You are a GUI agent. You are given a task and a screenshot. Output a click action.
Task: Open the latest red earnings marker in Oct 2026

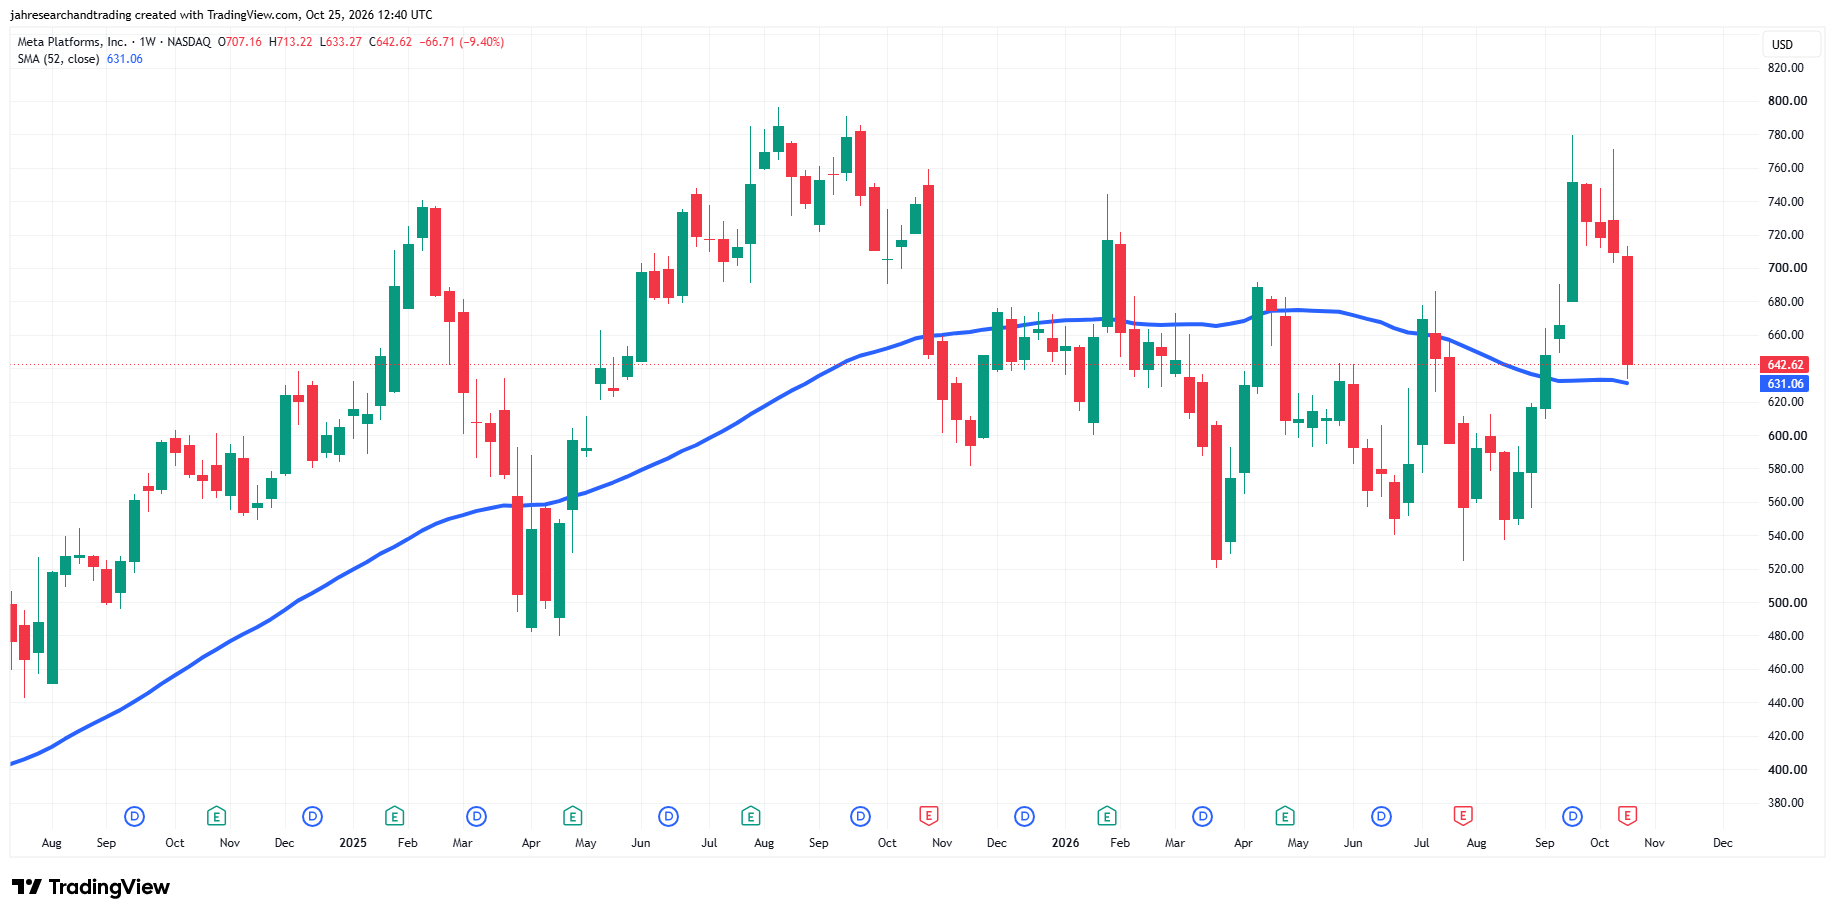(x=1627, y=816)
